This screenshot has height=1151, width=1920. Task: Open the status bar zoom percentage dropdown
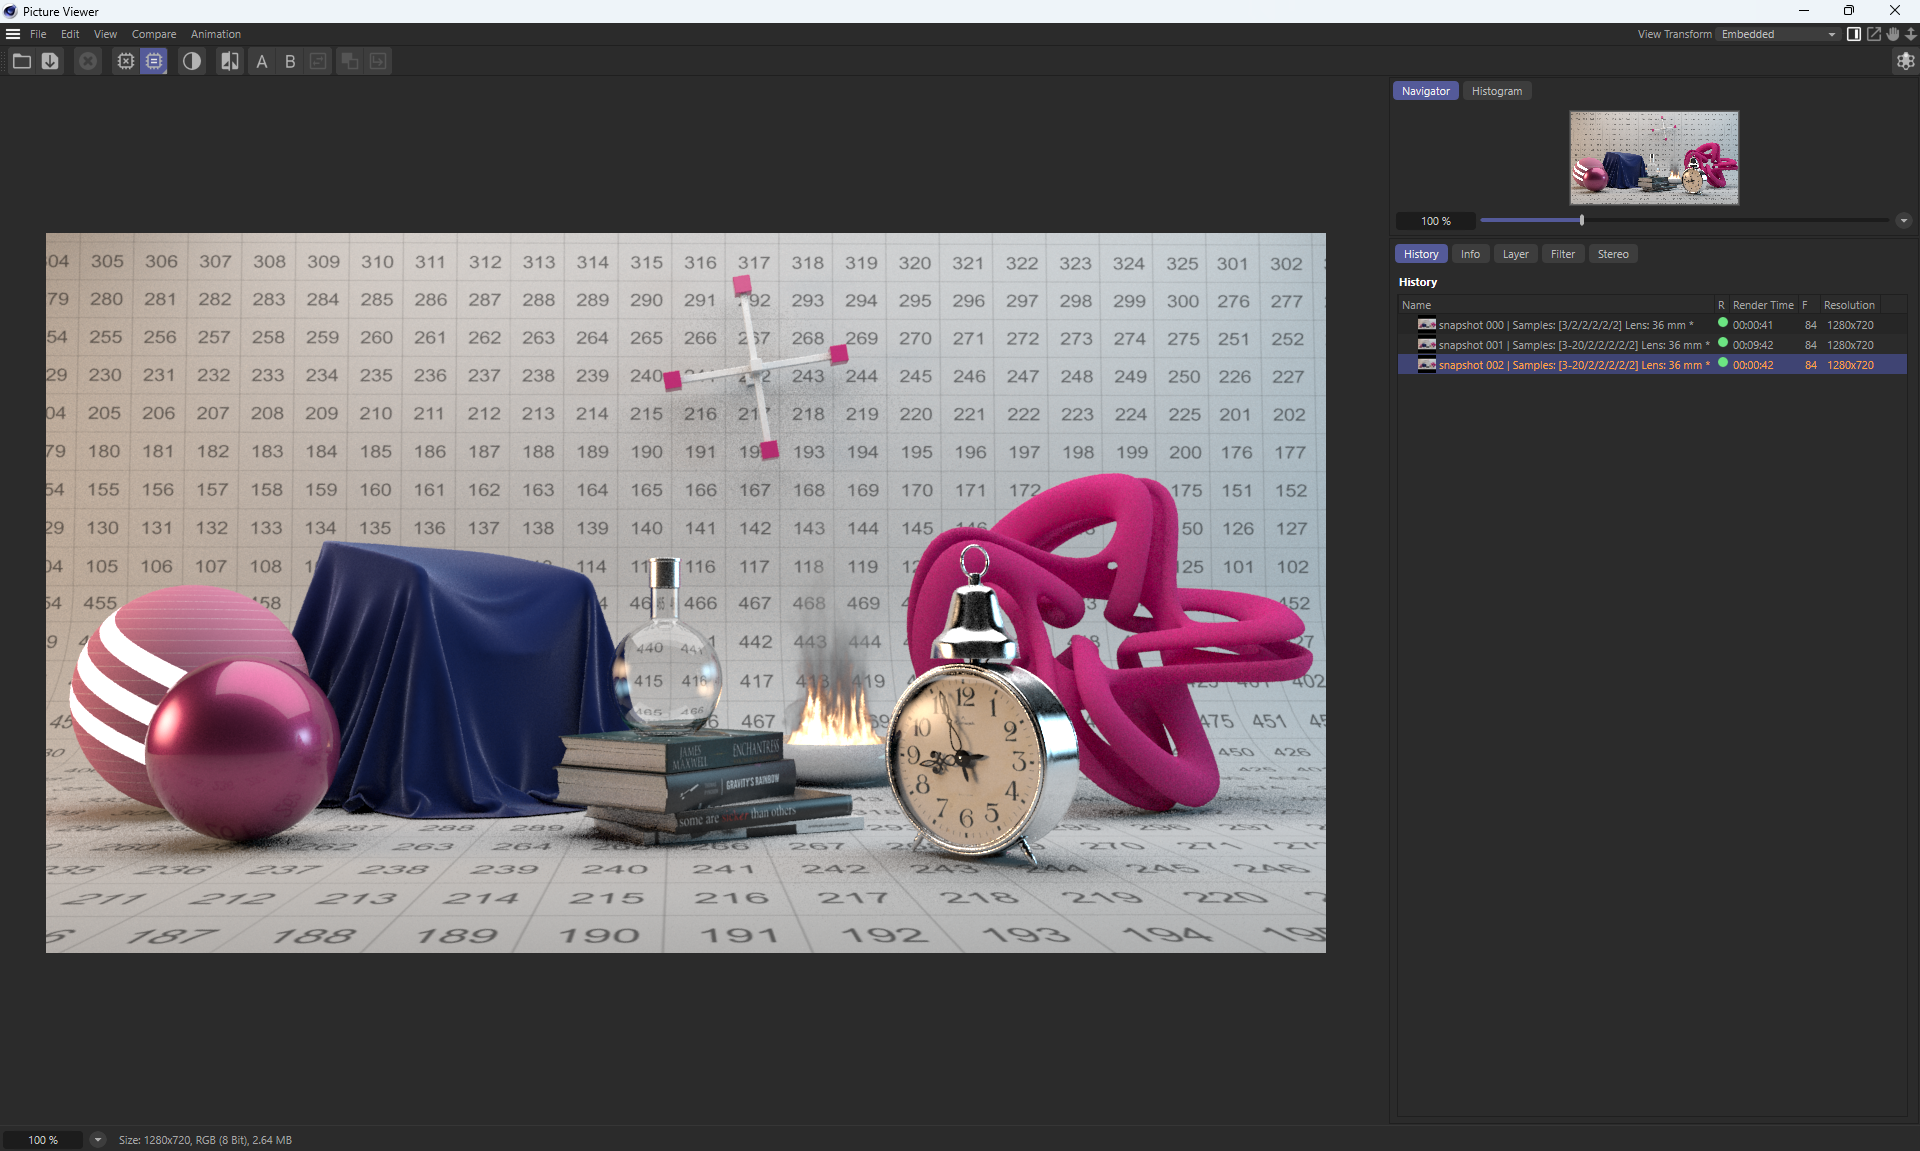pos(97,1140)
